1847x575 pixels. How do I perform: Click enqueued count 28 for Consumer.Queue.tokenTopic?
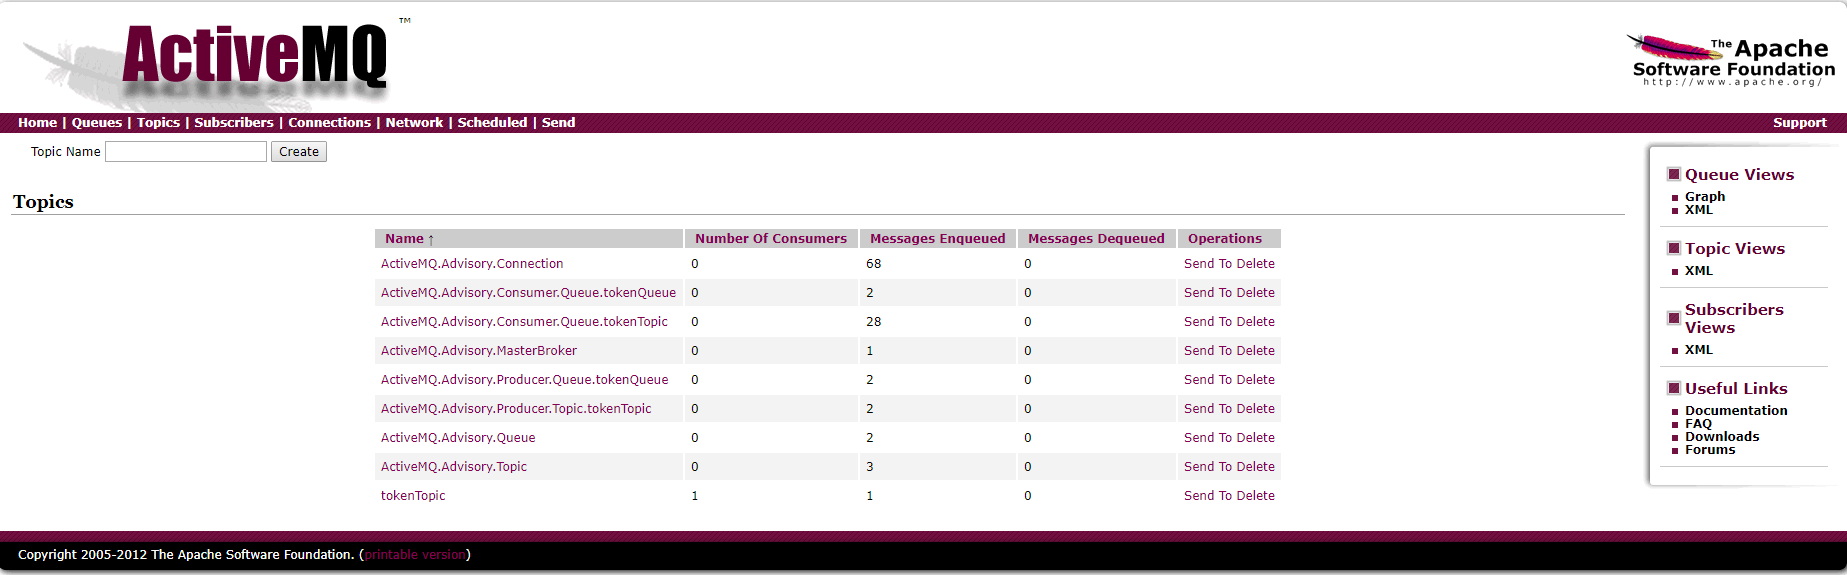pos(874,322)
